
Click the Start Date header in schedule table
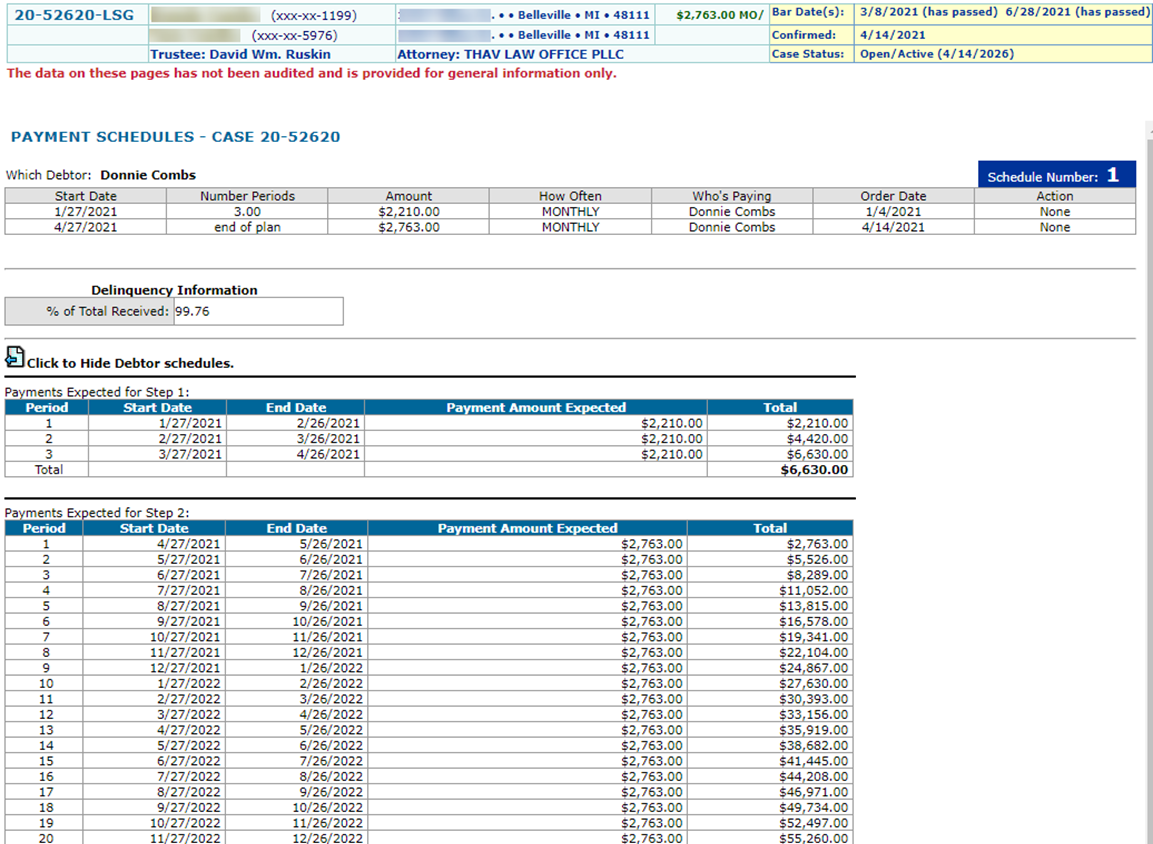tap(85, 196)
